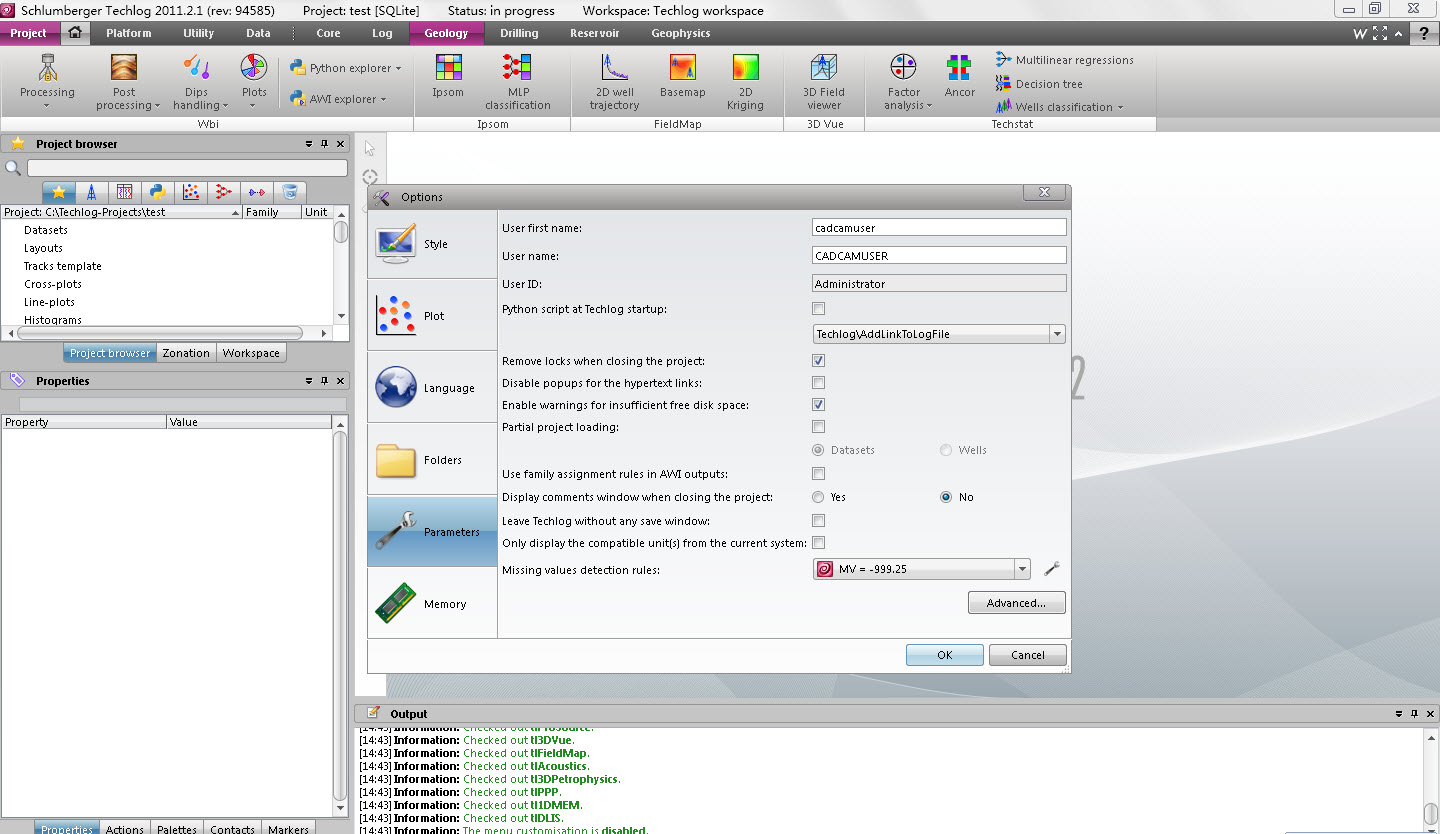Select the workflow arrows filter icon in Project browser
This screenshot has height=834, width=1440.
tap(256, 192)
